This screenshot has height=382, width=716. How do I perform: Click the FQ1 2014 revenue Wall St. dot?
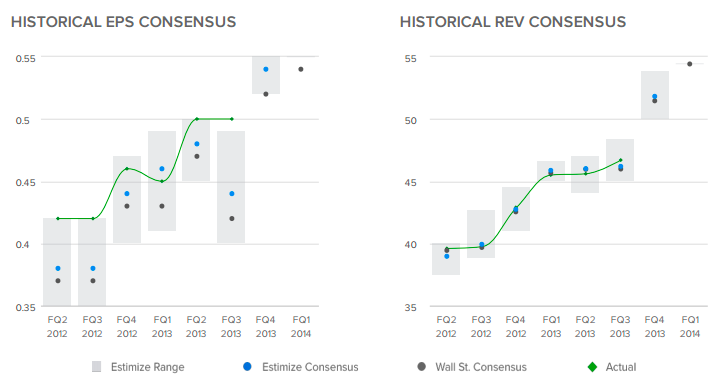point(690,64)
